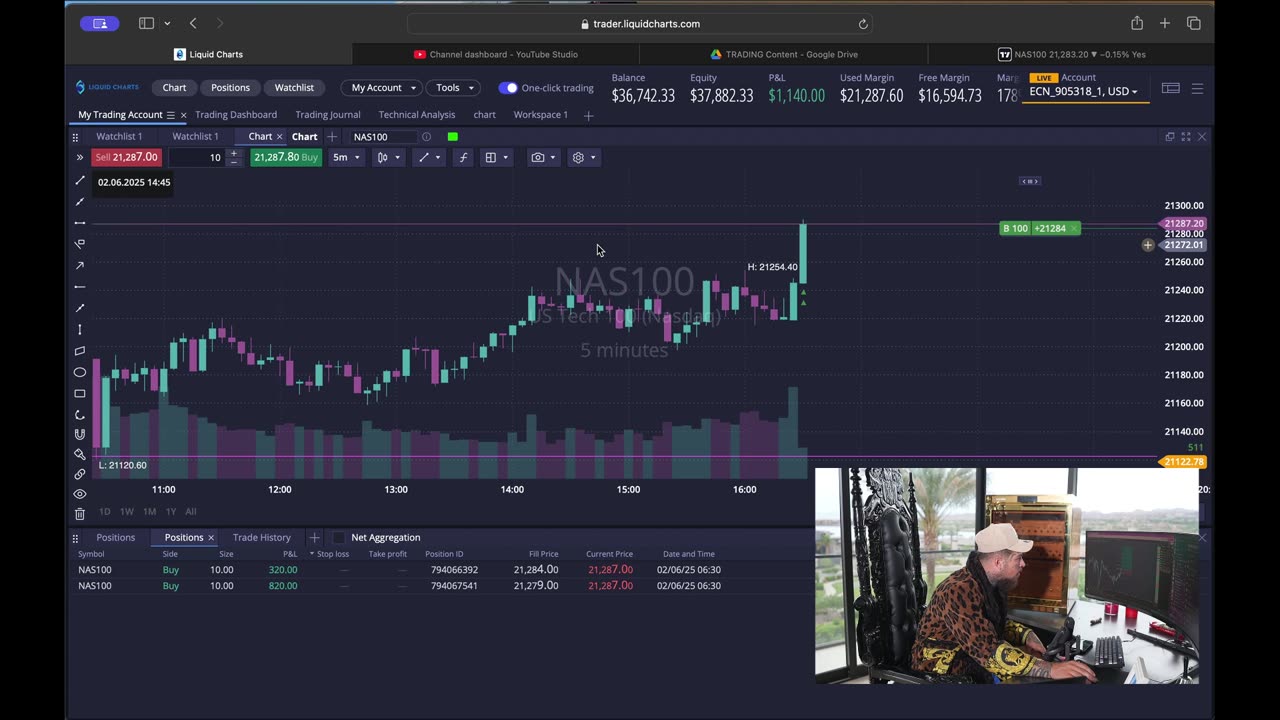Select the rectangle drawing tool
The image size is (1280, 720).
[x=80, y=393]
